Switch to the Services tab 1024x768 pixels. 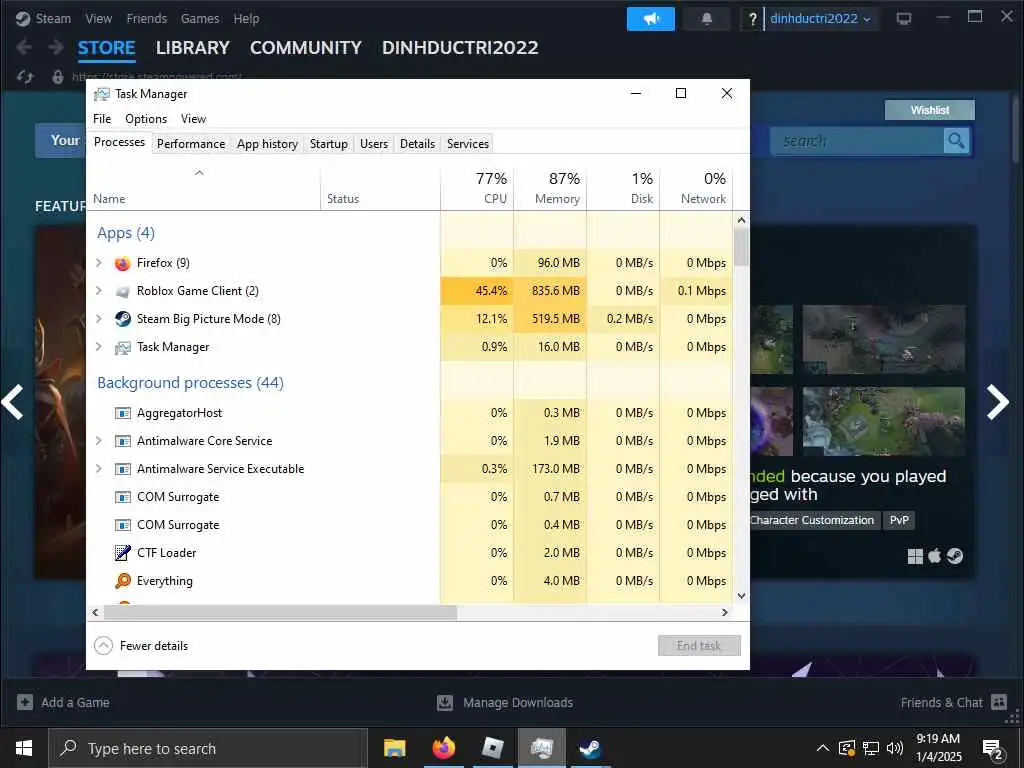point(468,144)
